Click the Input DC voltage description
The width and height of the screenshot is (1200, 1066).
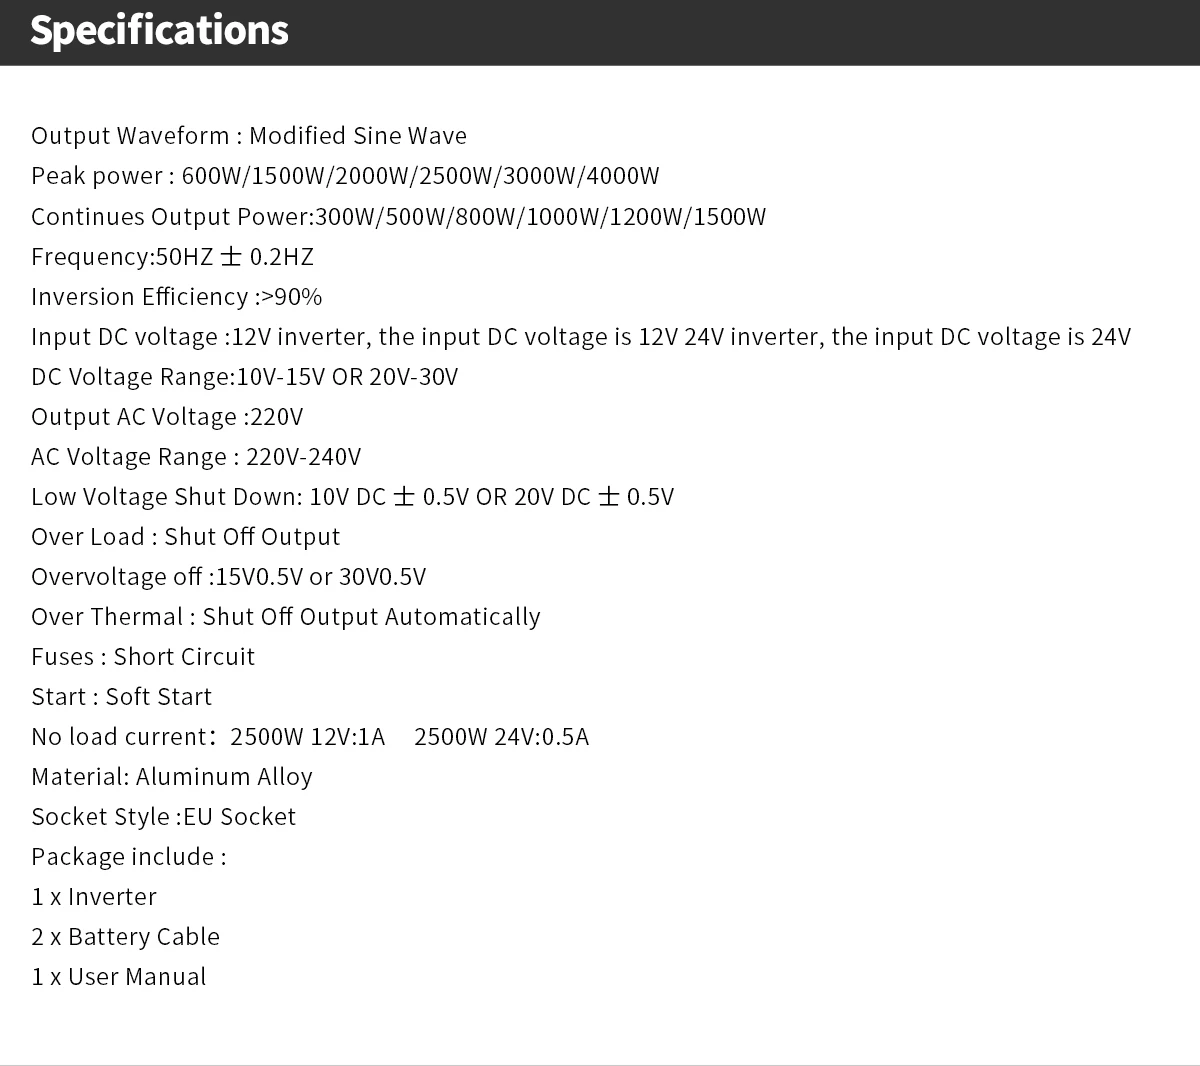pyautogui.click(x=581, y=336)
